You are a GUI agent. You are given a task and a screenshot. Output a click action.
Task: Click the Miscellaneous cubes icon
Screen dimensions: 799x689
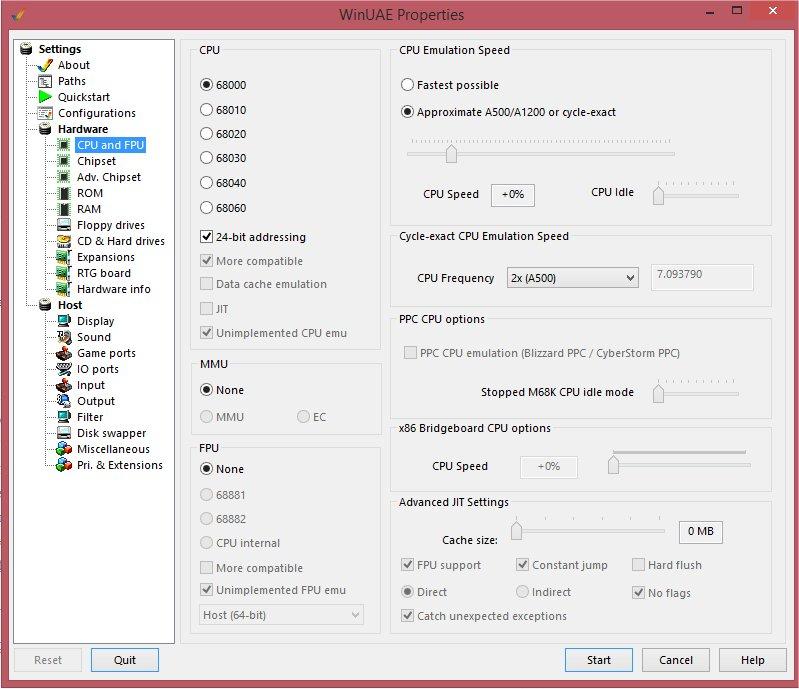[64, 449]
